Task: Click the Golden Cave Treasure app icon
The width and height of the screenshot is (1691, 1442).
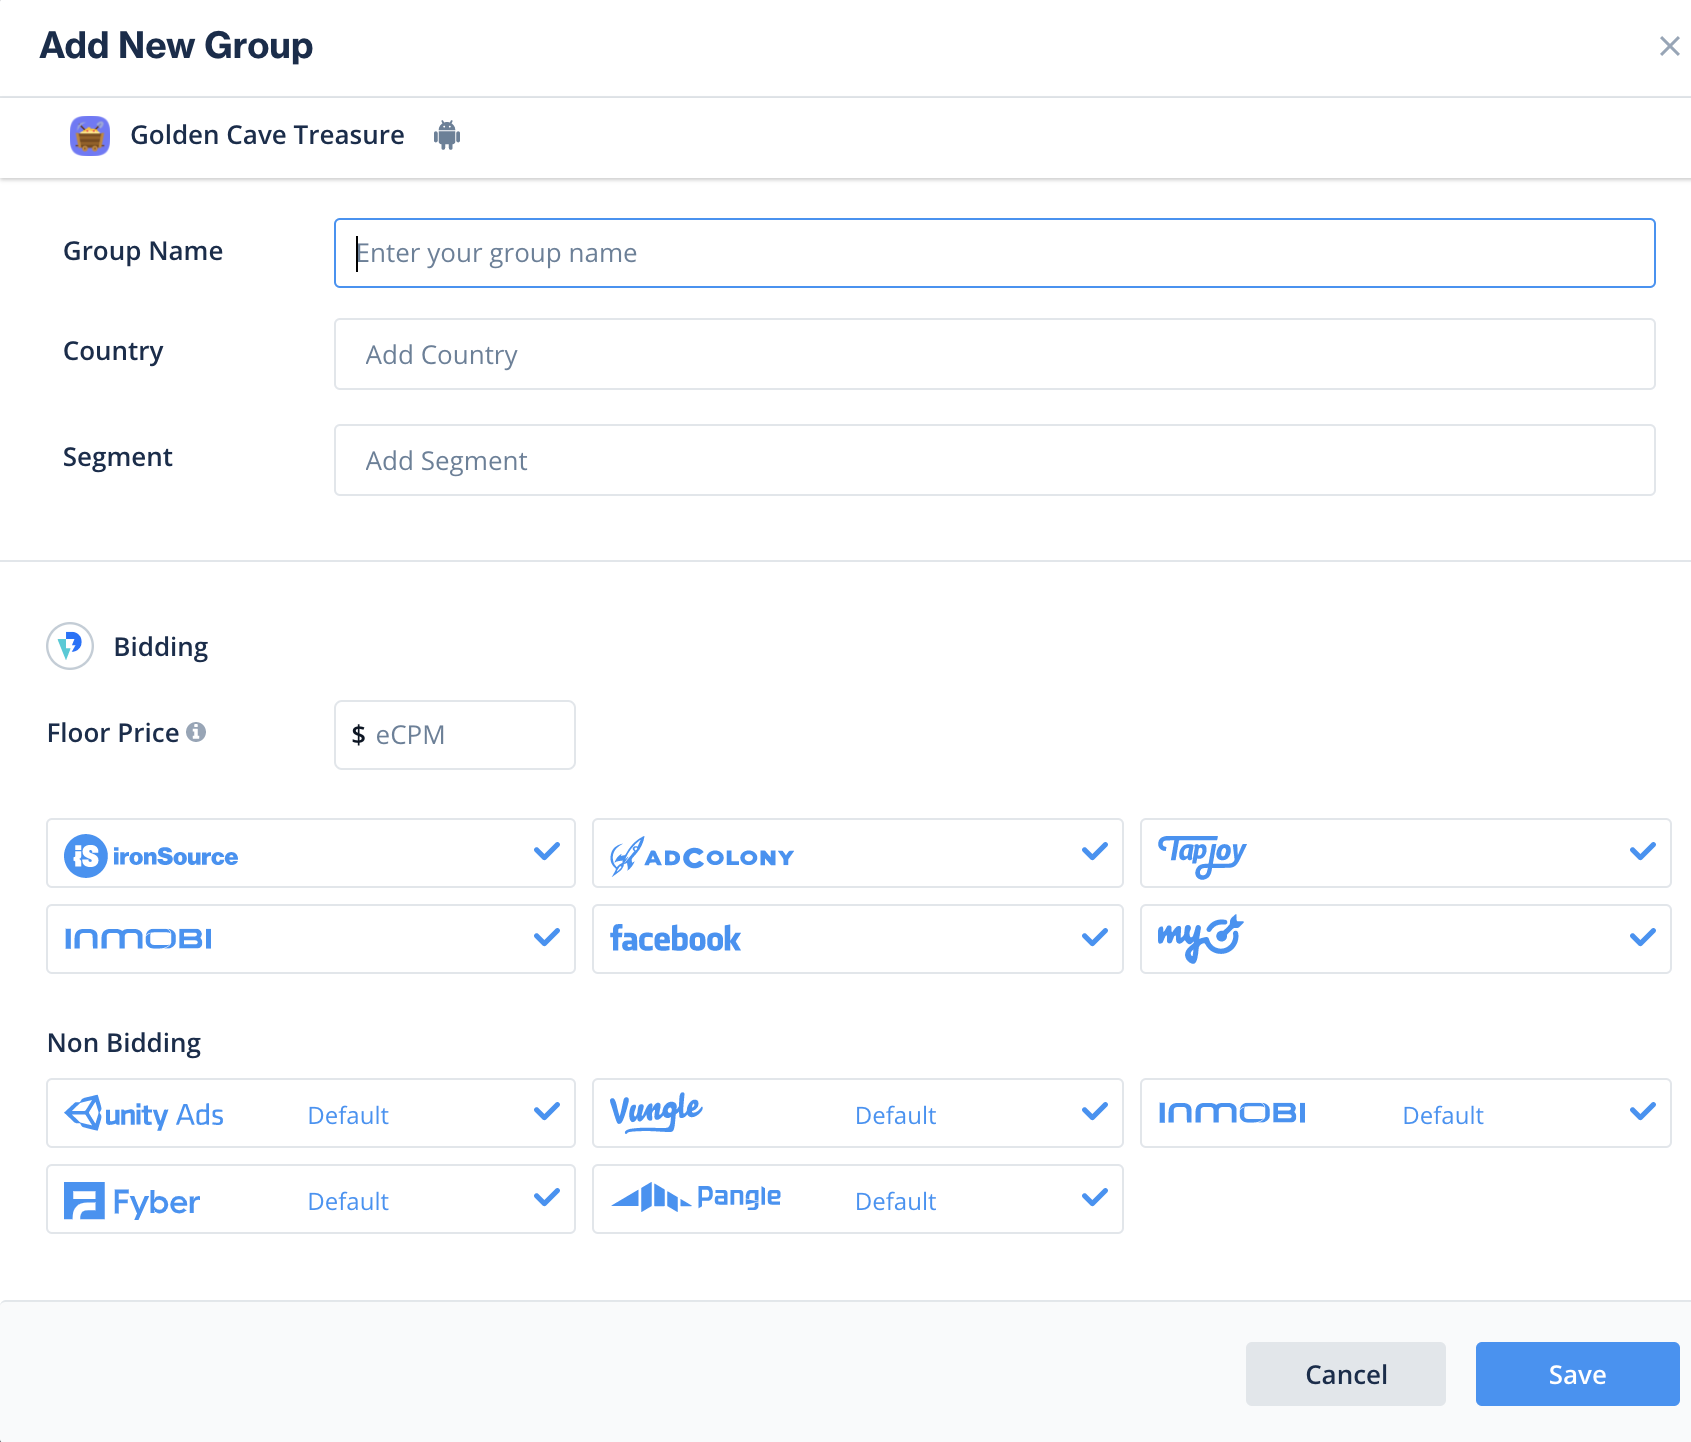Action: (90, 135)
